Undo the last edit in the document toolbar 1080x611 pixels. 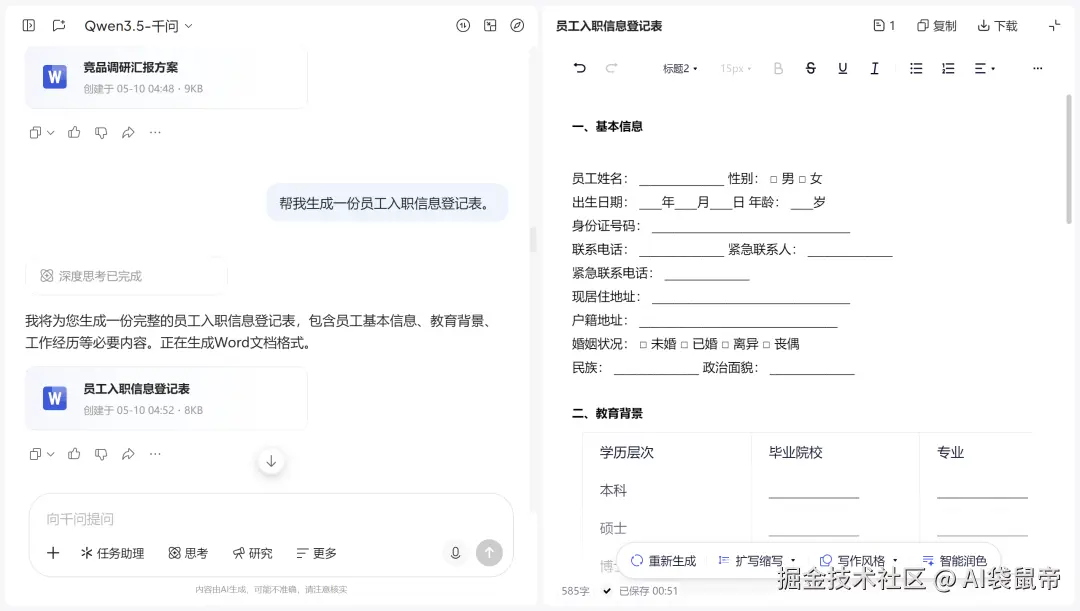tap(580, 68)
